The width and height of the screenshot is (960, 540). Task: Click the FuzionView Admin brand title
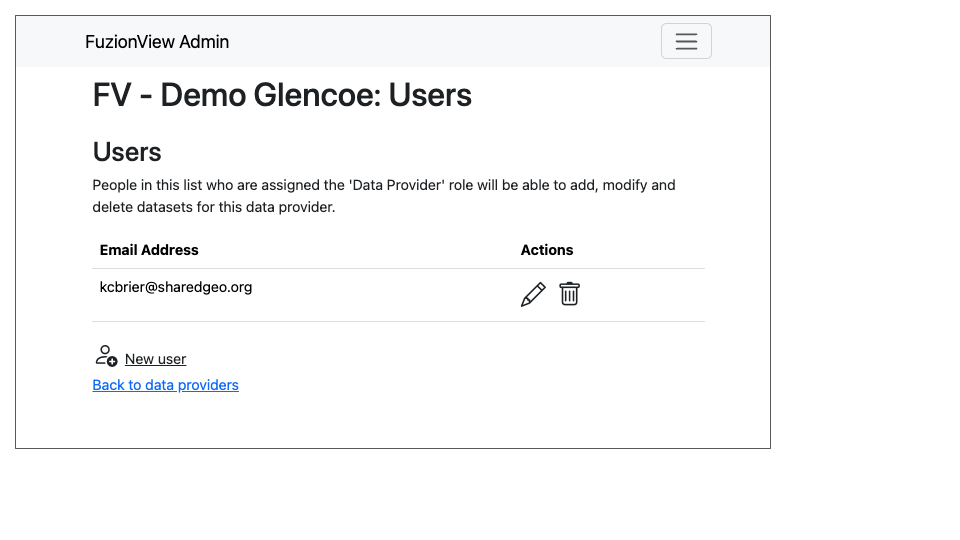pos(157,42)
